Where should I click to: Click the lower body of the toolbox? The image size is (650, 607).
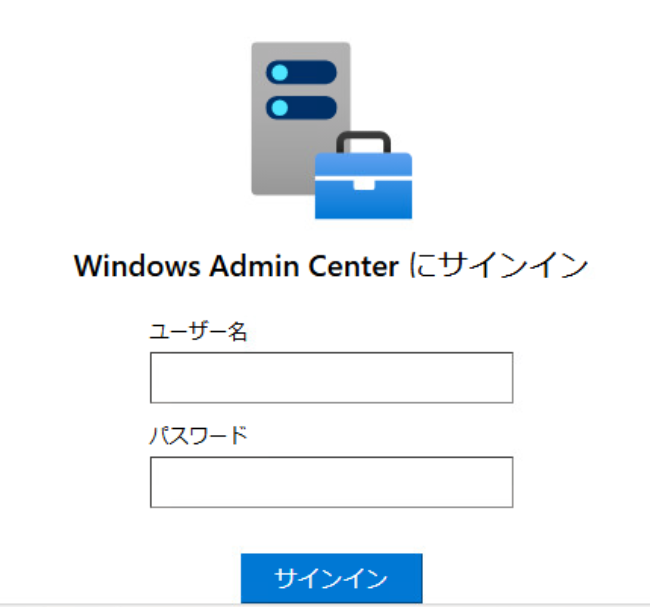coord(363,204)
